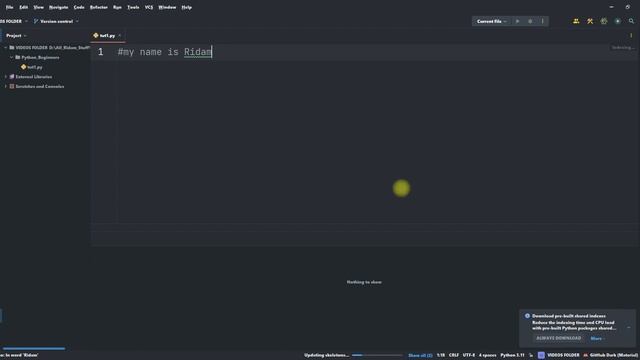Open the More dropdown in the notification
Screen dimensions: 640x360
[598, 338]
